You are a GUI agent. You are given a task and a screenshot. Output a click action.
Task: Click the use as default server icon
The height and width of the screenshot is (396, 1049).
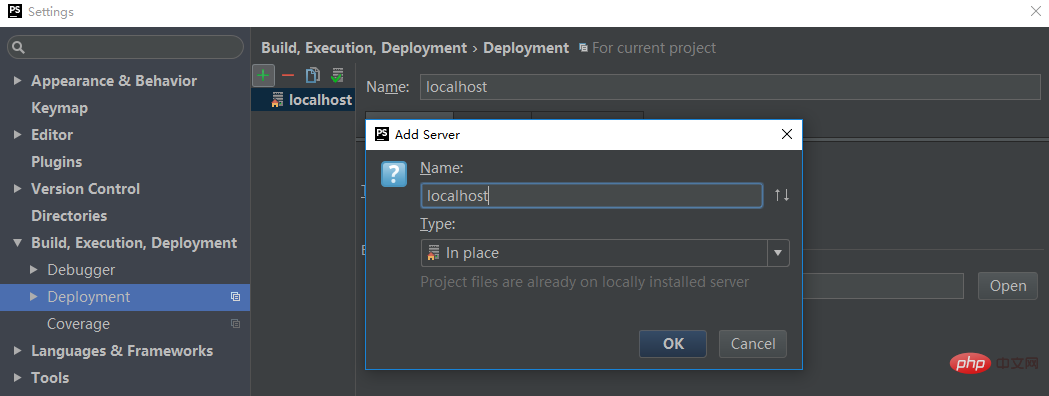tap(337, 76)
